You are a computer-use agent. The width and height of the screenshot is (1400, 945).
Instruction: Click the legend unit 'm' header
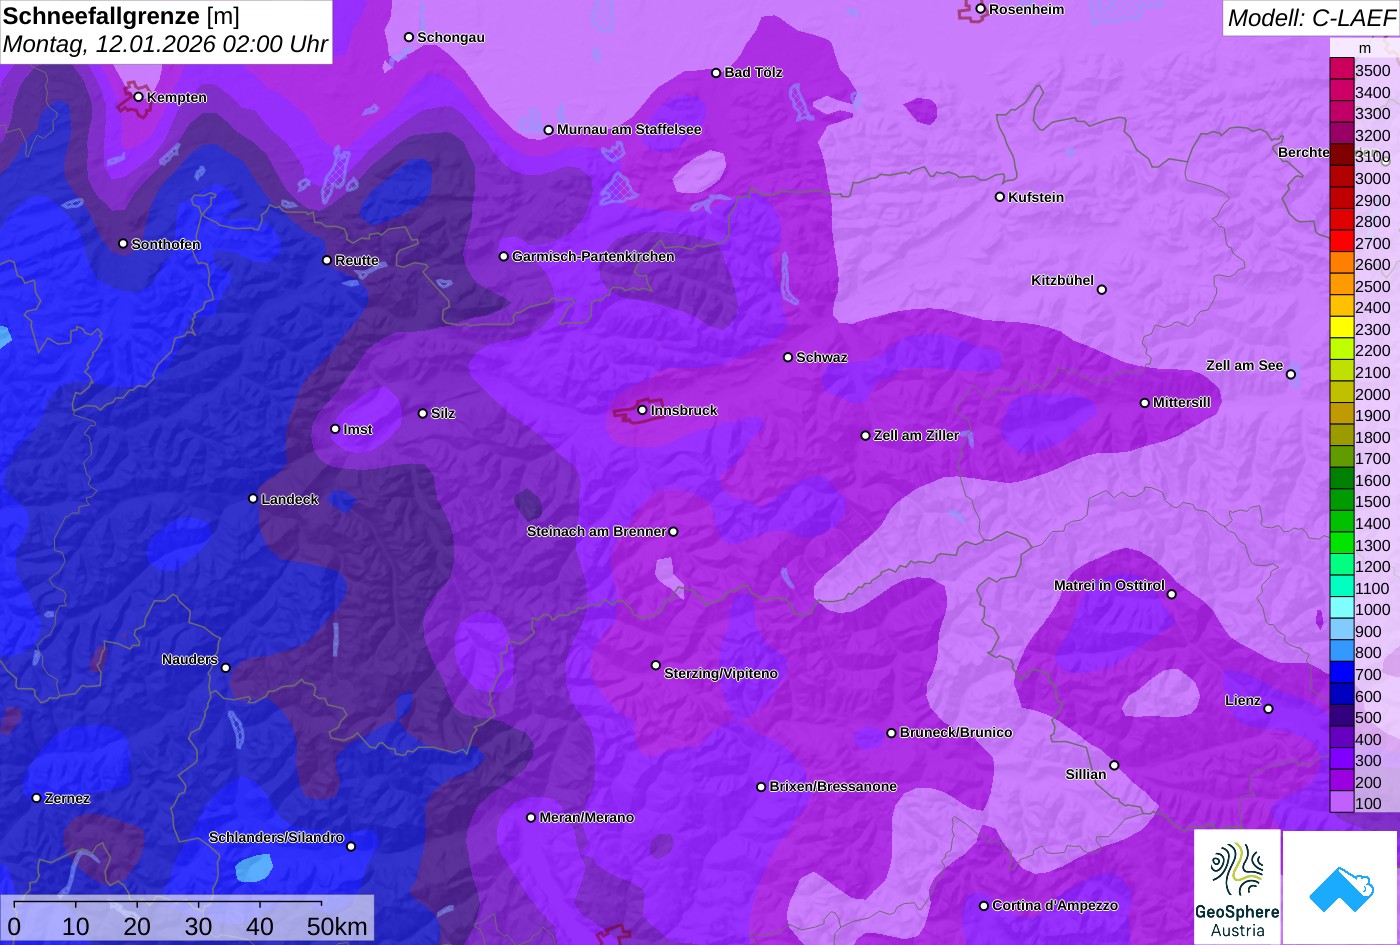point(1364,48)
